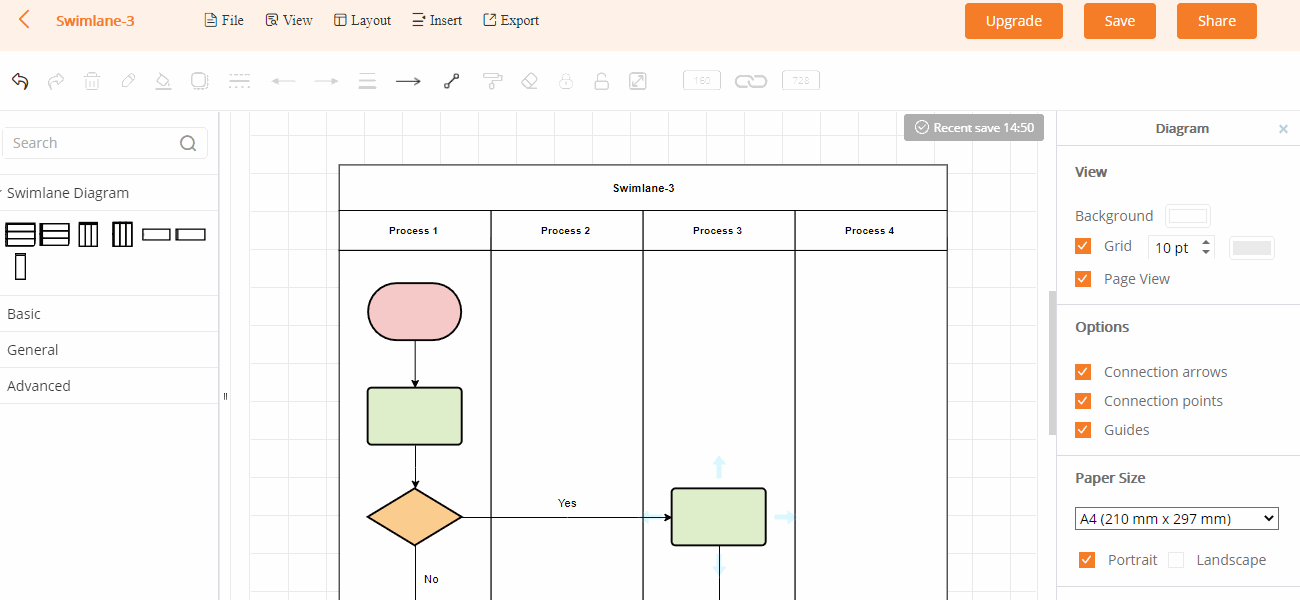Open the Insert menu

(437, 20)
